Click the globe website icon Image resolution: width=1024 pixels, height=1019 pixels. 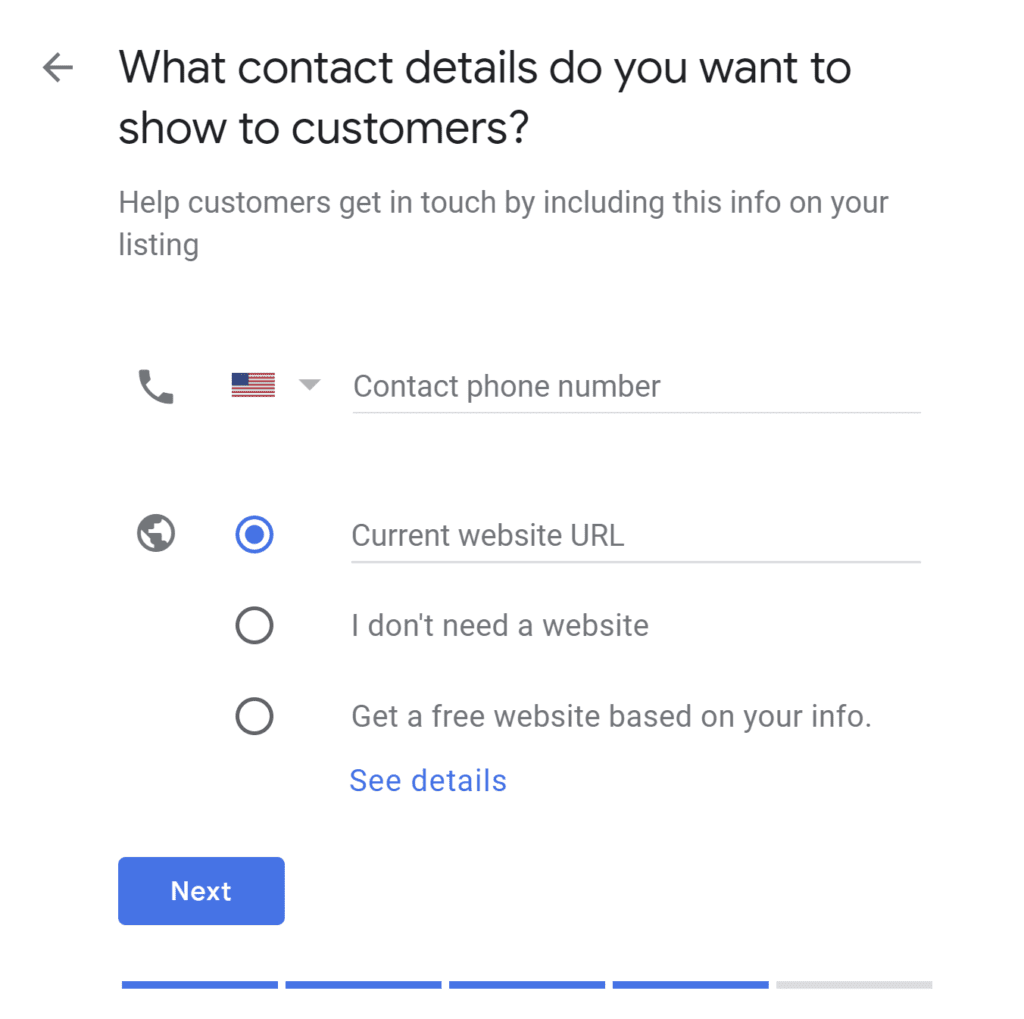[156, 534]
